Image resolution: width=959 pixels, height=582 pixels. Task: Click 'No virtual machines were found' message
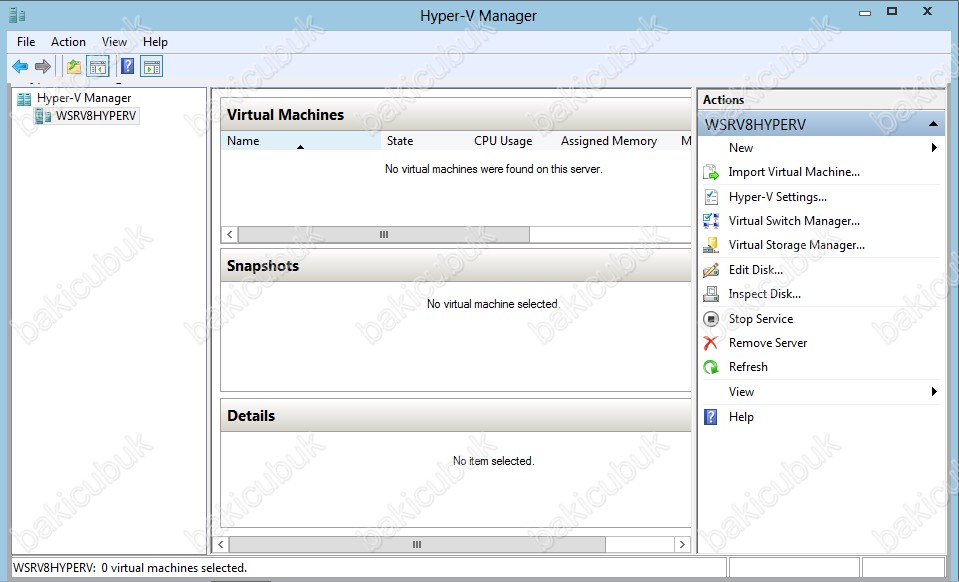click(x=494, y=169)
